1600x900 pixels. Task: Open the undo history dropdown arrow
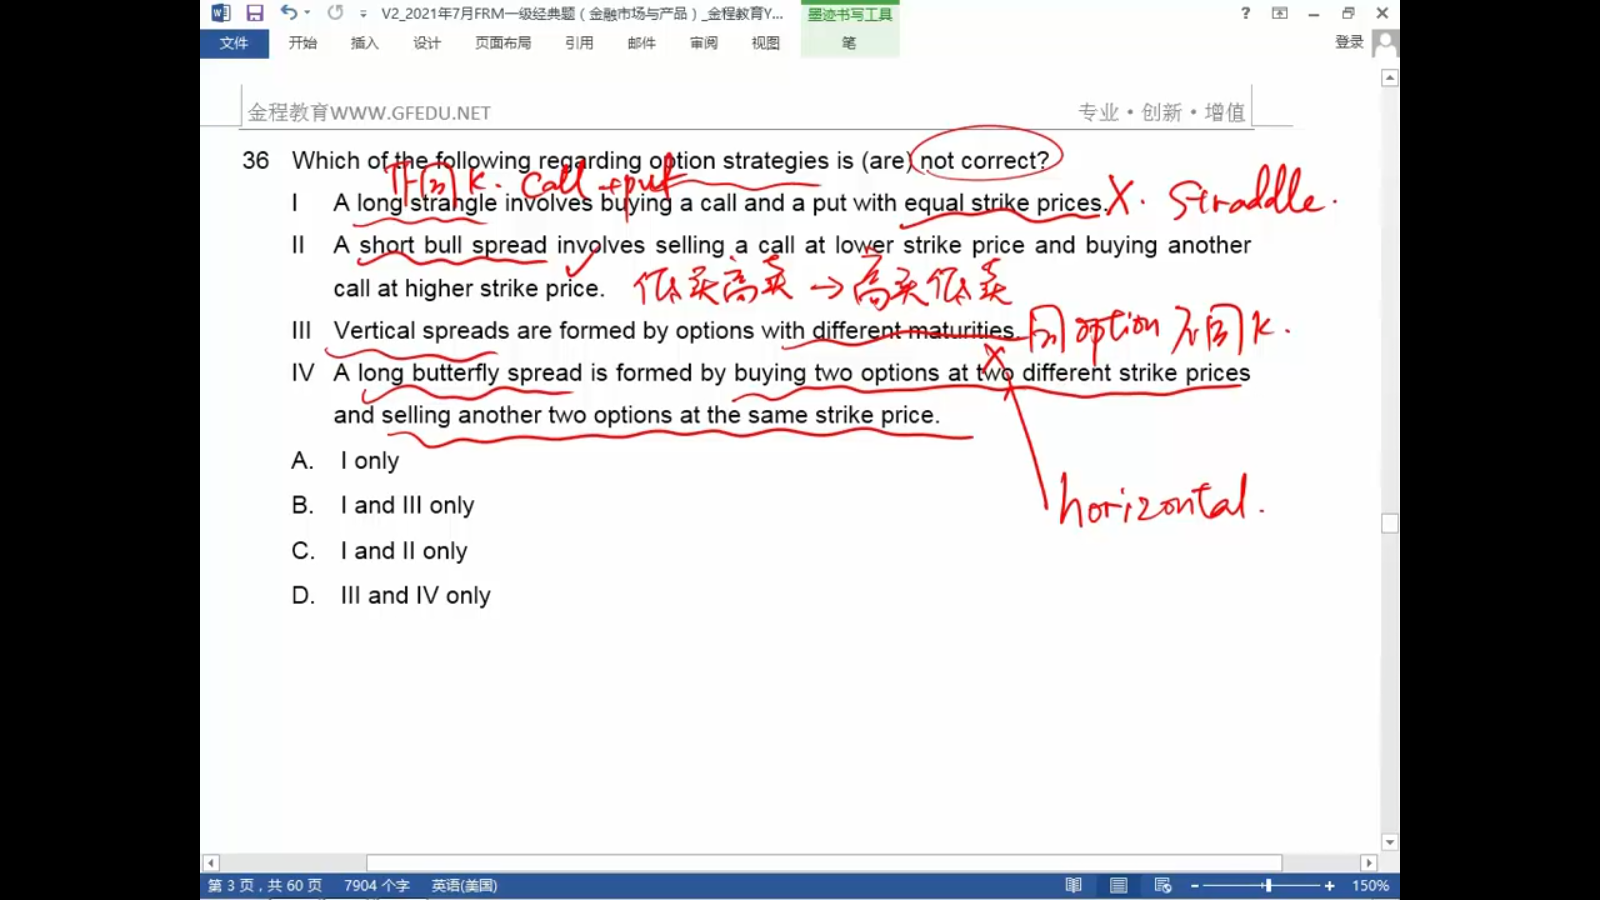click(307, 13)
